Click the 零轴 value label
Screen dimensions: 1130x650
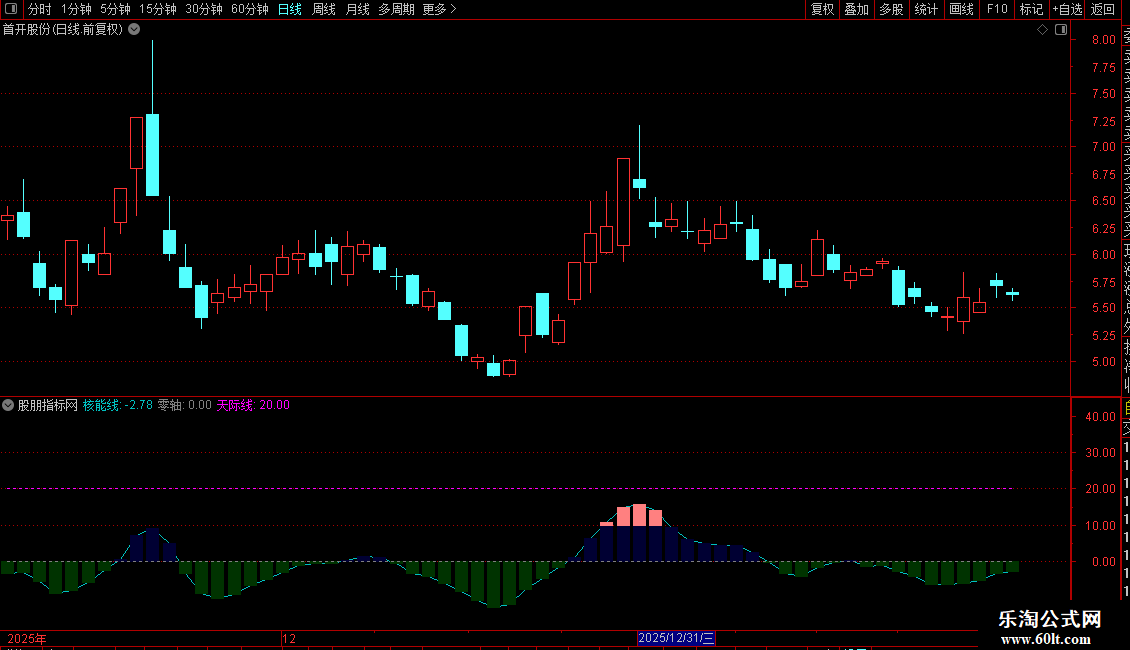point(184,405)
